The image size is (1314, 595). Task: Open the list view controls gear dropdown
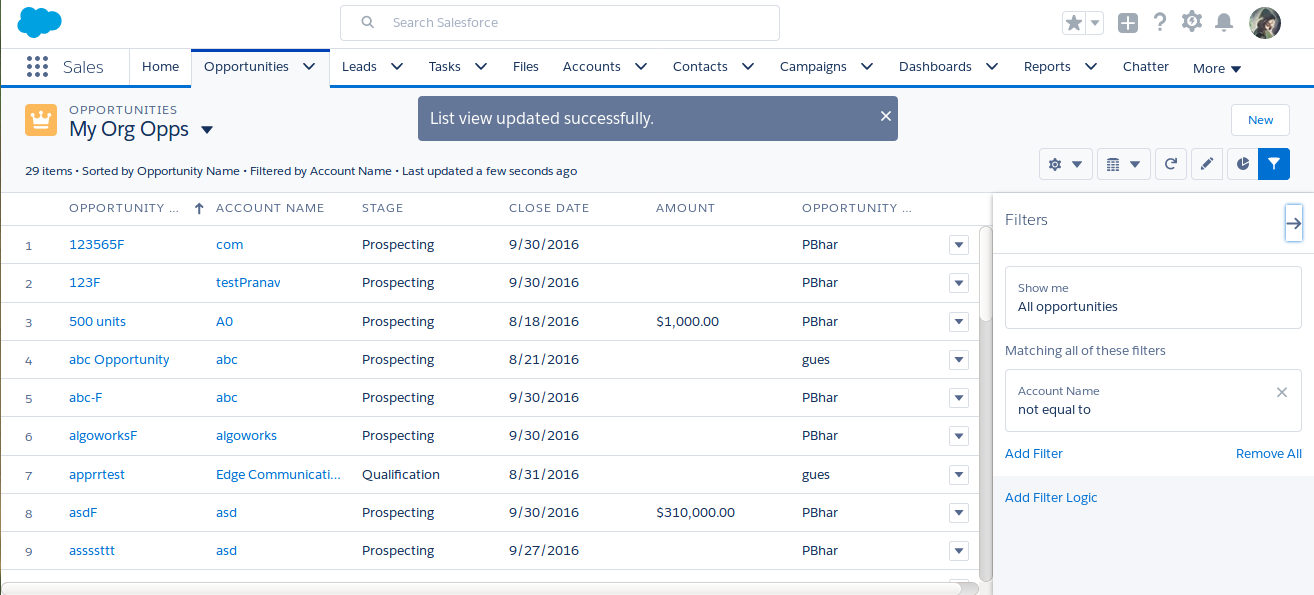click(1065, 164)
